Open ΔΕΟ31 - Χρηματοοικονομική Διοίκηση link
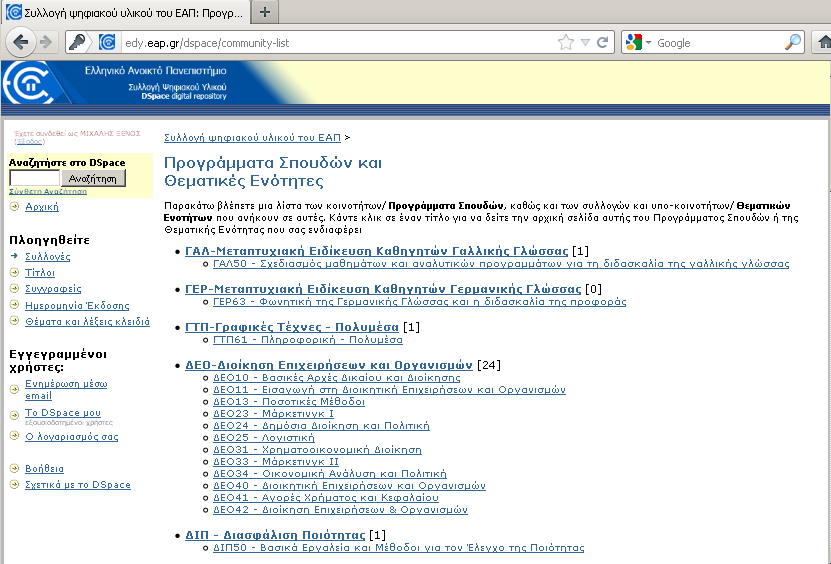 click(317, 450)
